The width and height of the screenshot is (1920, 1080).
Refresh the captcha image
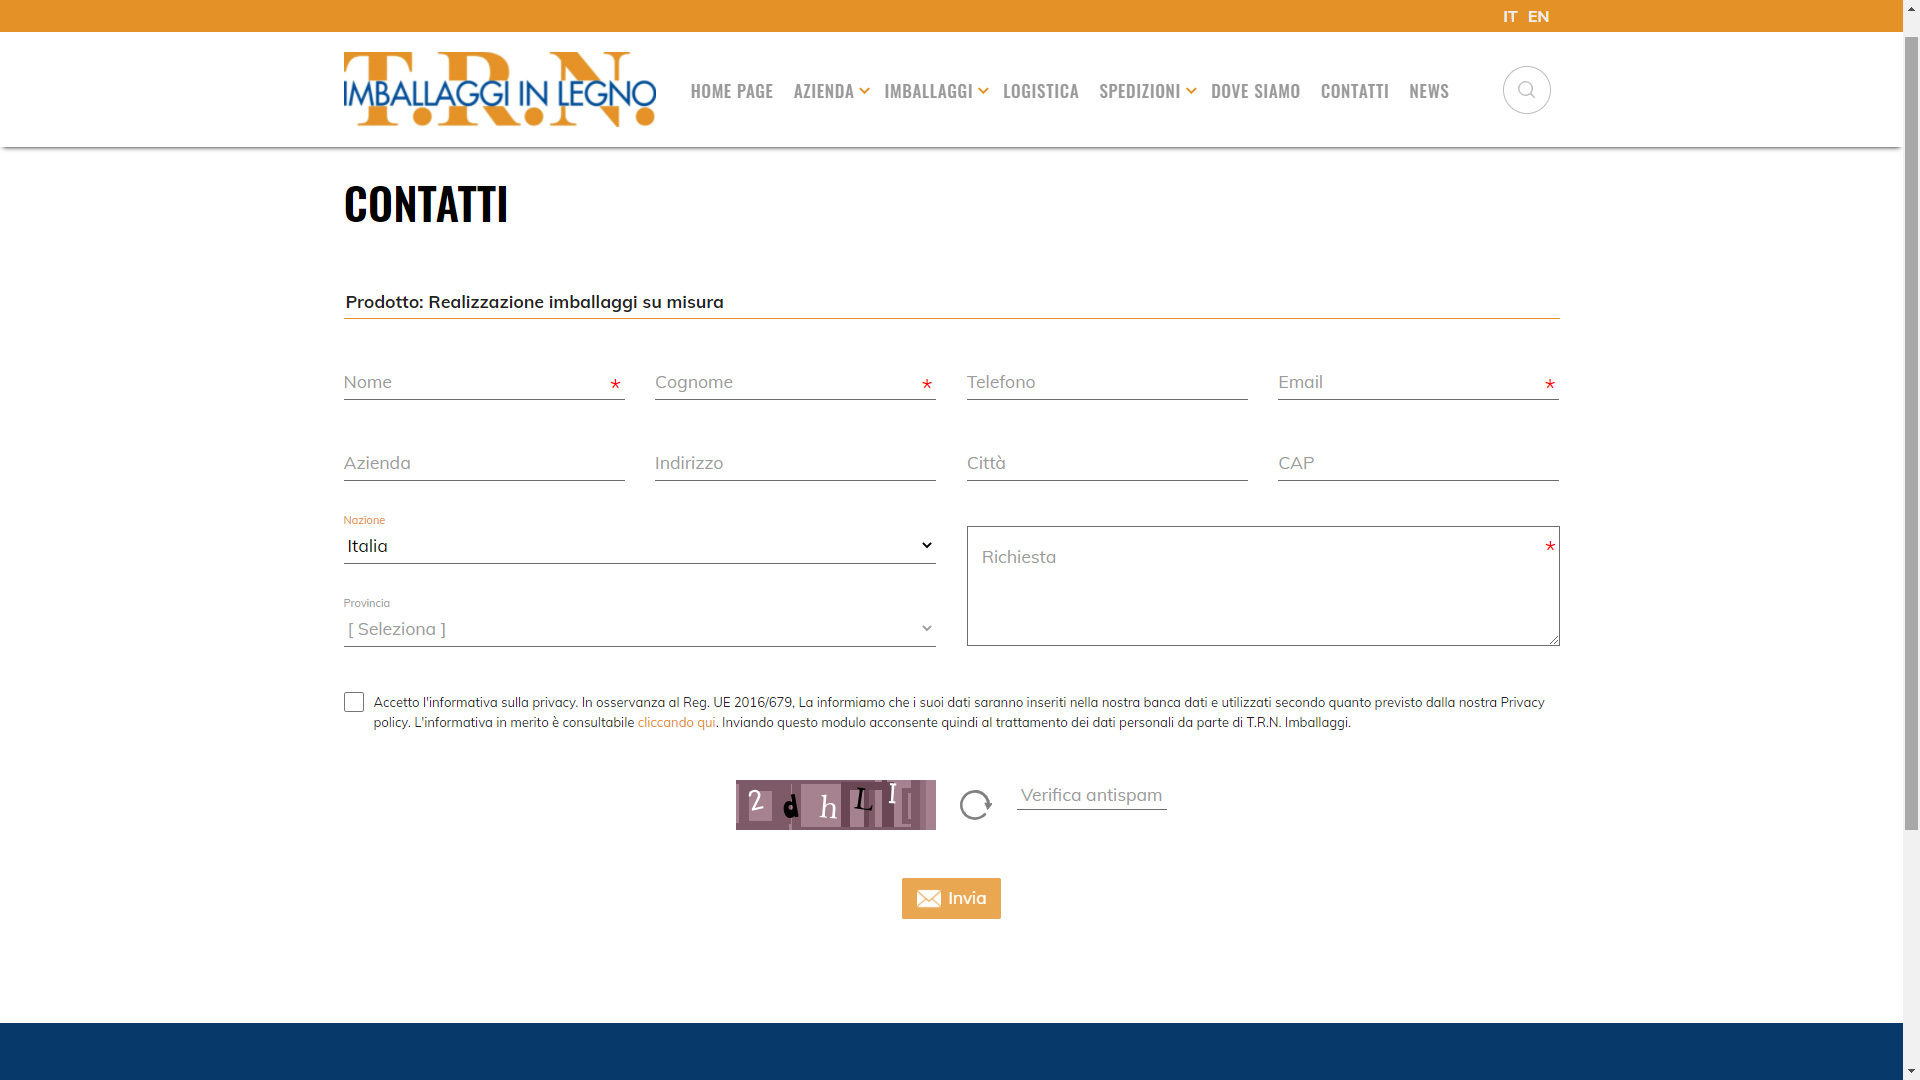pos(975,805)
